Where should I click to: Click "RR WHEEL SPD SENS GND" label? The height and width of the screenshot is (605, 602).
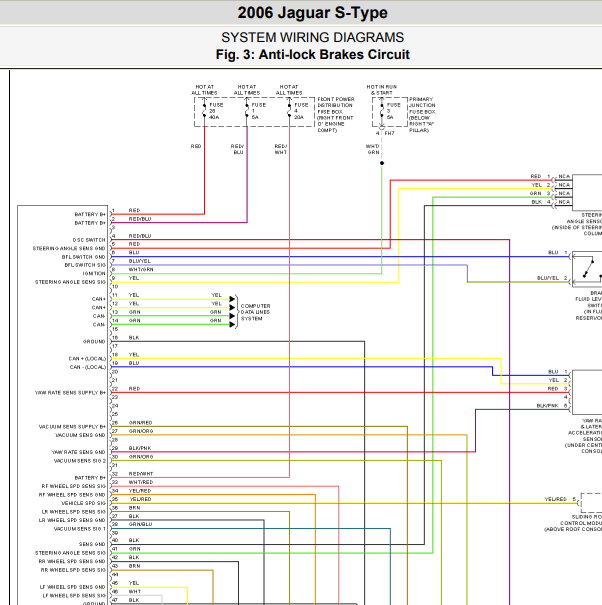(x=72, y=561)
